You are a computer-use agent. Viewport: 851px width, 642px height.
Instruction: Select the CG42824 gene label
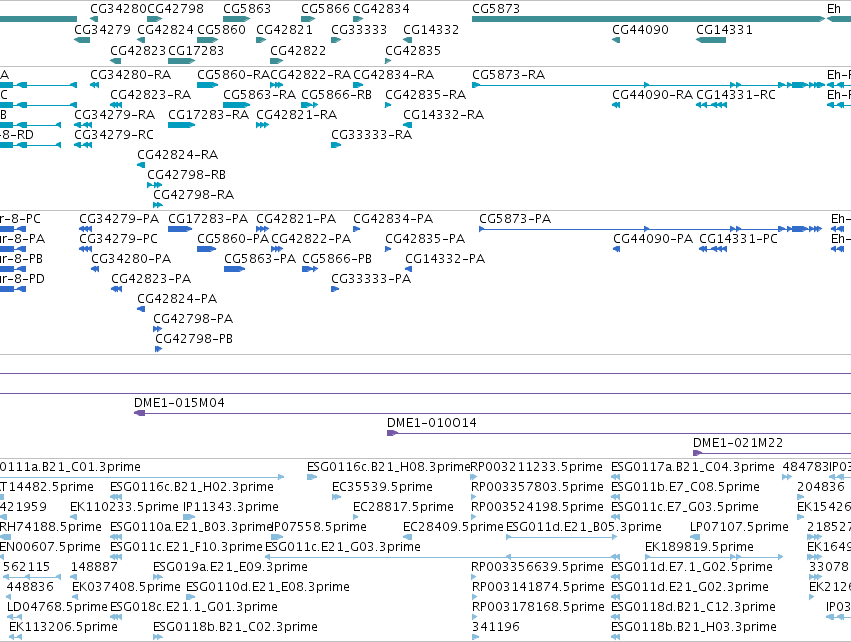coord(165,29)
